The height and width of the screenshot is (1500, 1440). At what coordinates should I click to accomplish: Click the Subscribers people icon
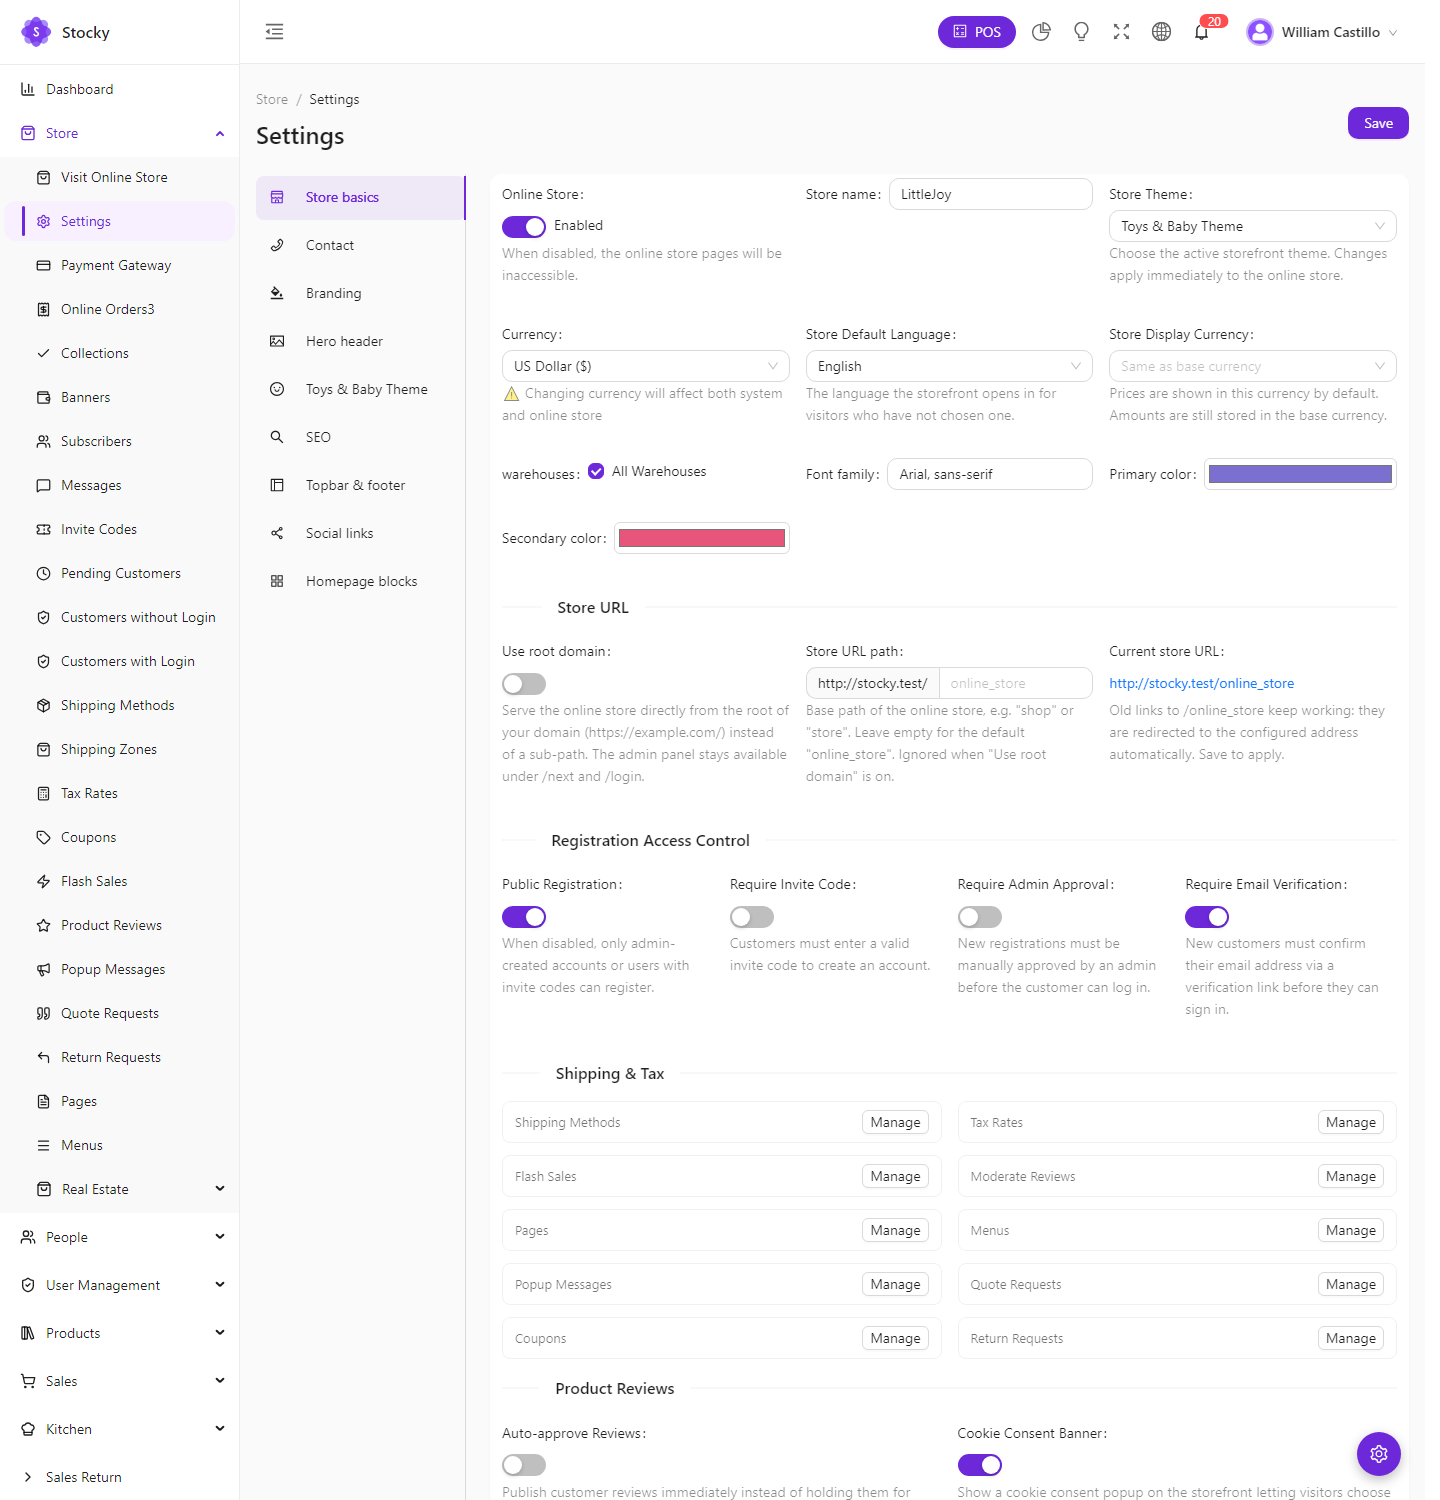(43, 441)
